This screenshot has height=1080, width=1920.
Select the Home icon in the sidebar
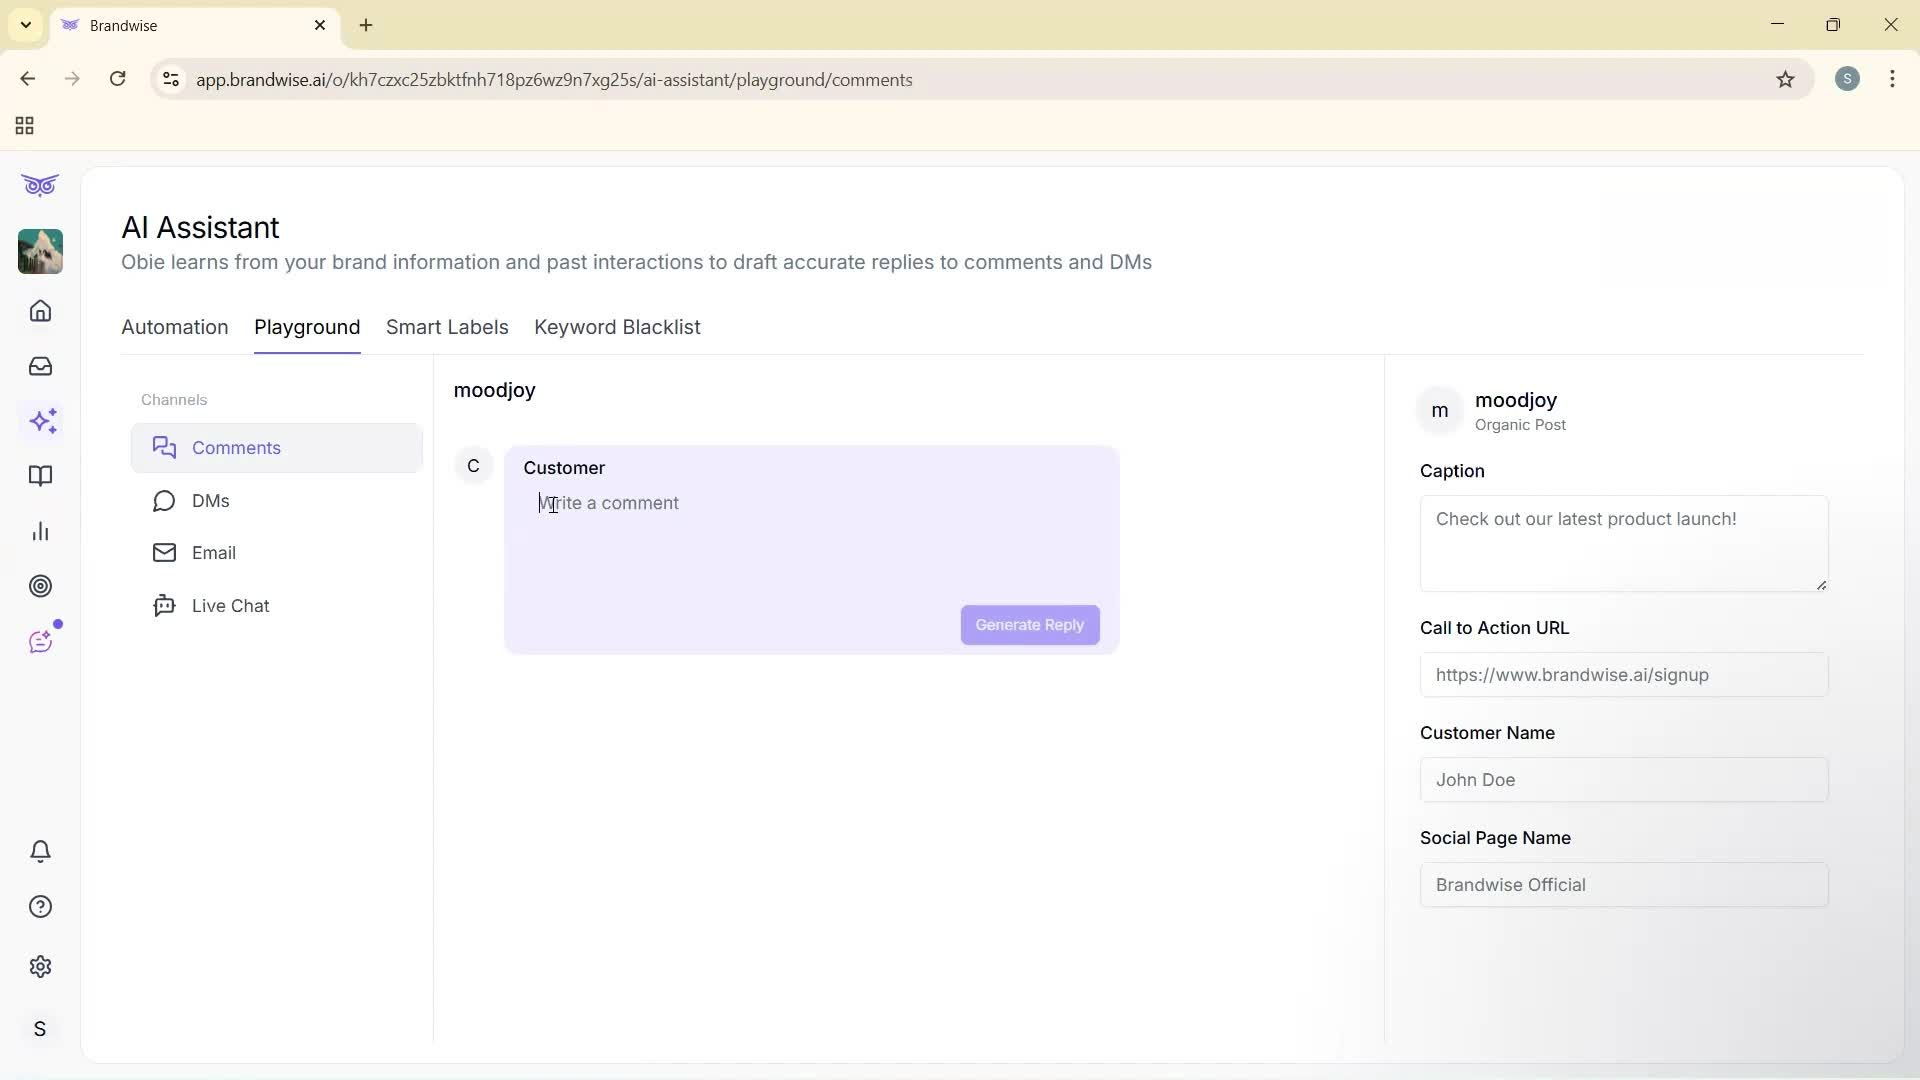coord(40,311)
